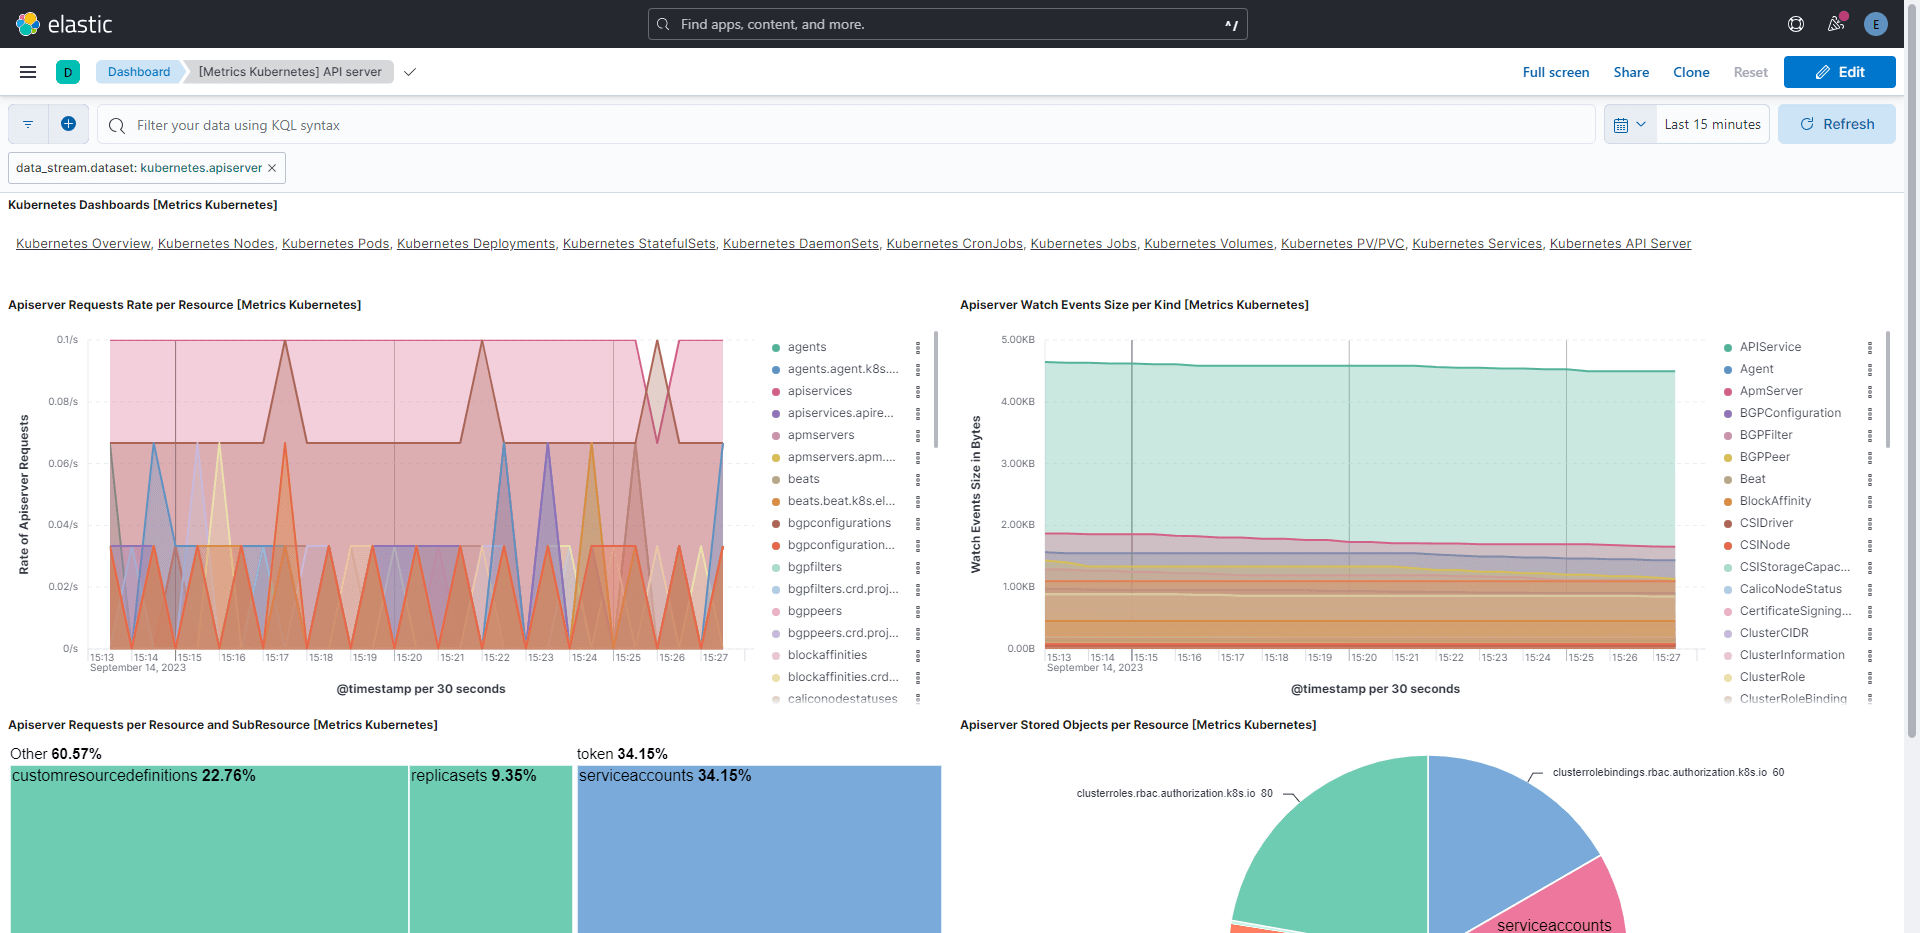Open options for Beat legend item
Screen dimensions: 1920x933
pos(1870,479)
